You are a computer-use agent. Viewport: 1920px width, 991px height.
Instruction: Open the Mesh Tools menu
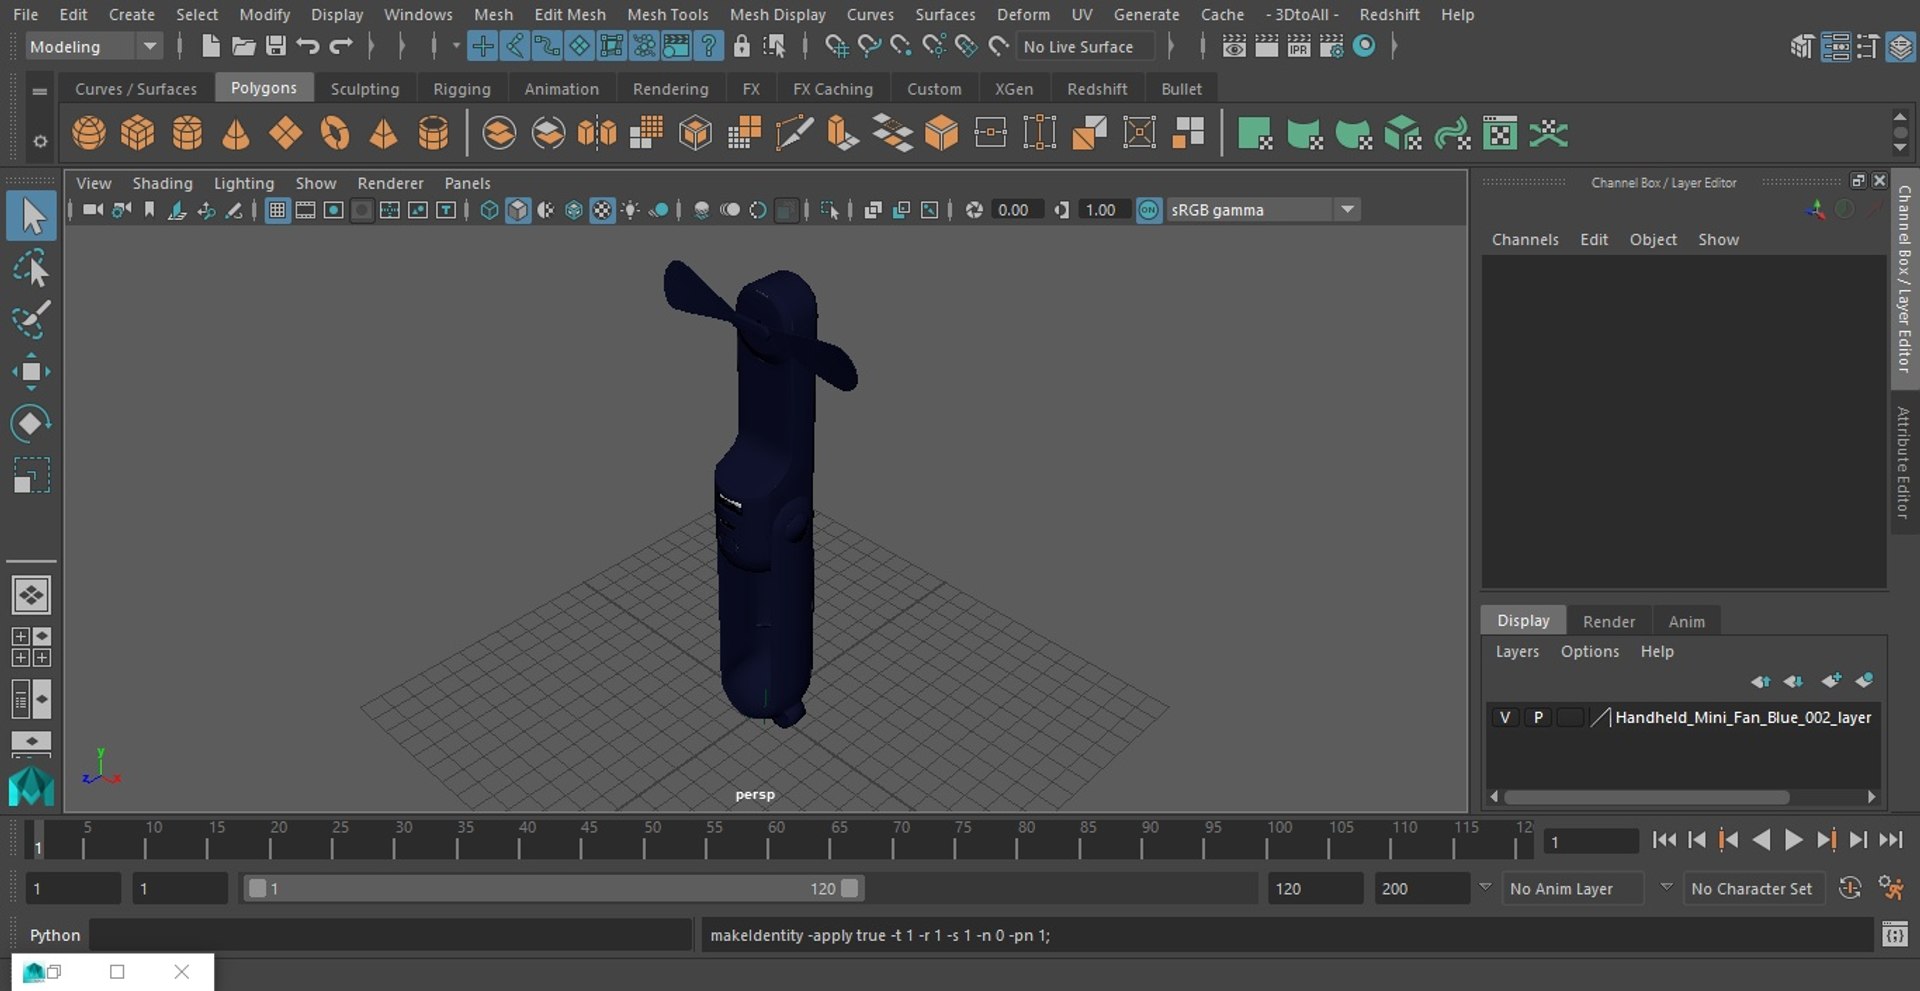[x=667, y=14]
